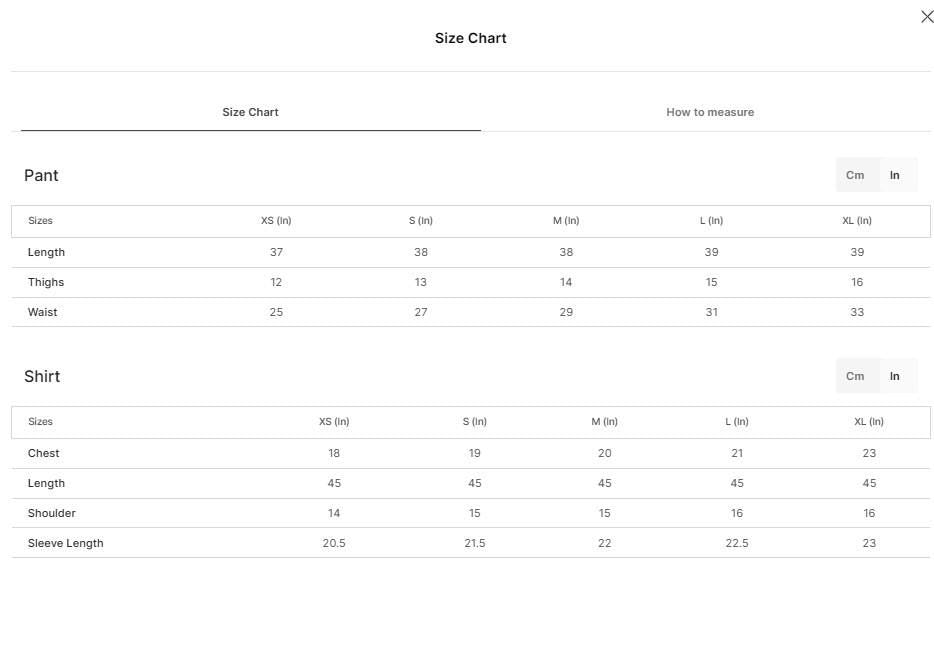Click the Pant Thighs row label
This screenshot has width=934, height=653.
point(46,282)
